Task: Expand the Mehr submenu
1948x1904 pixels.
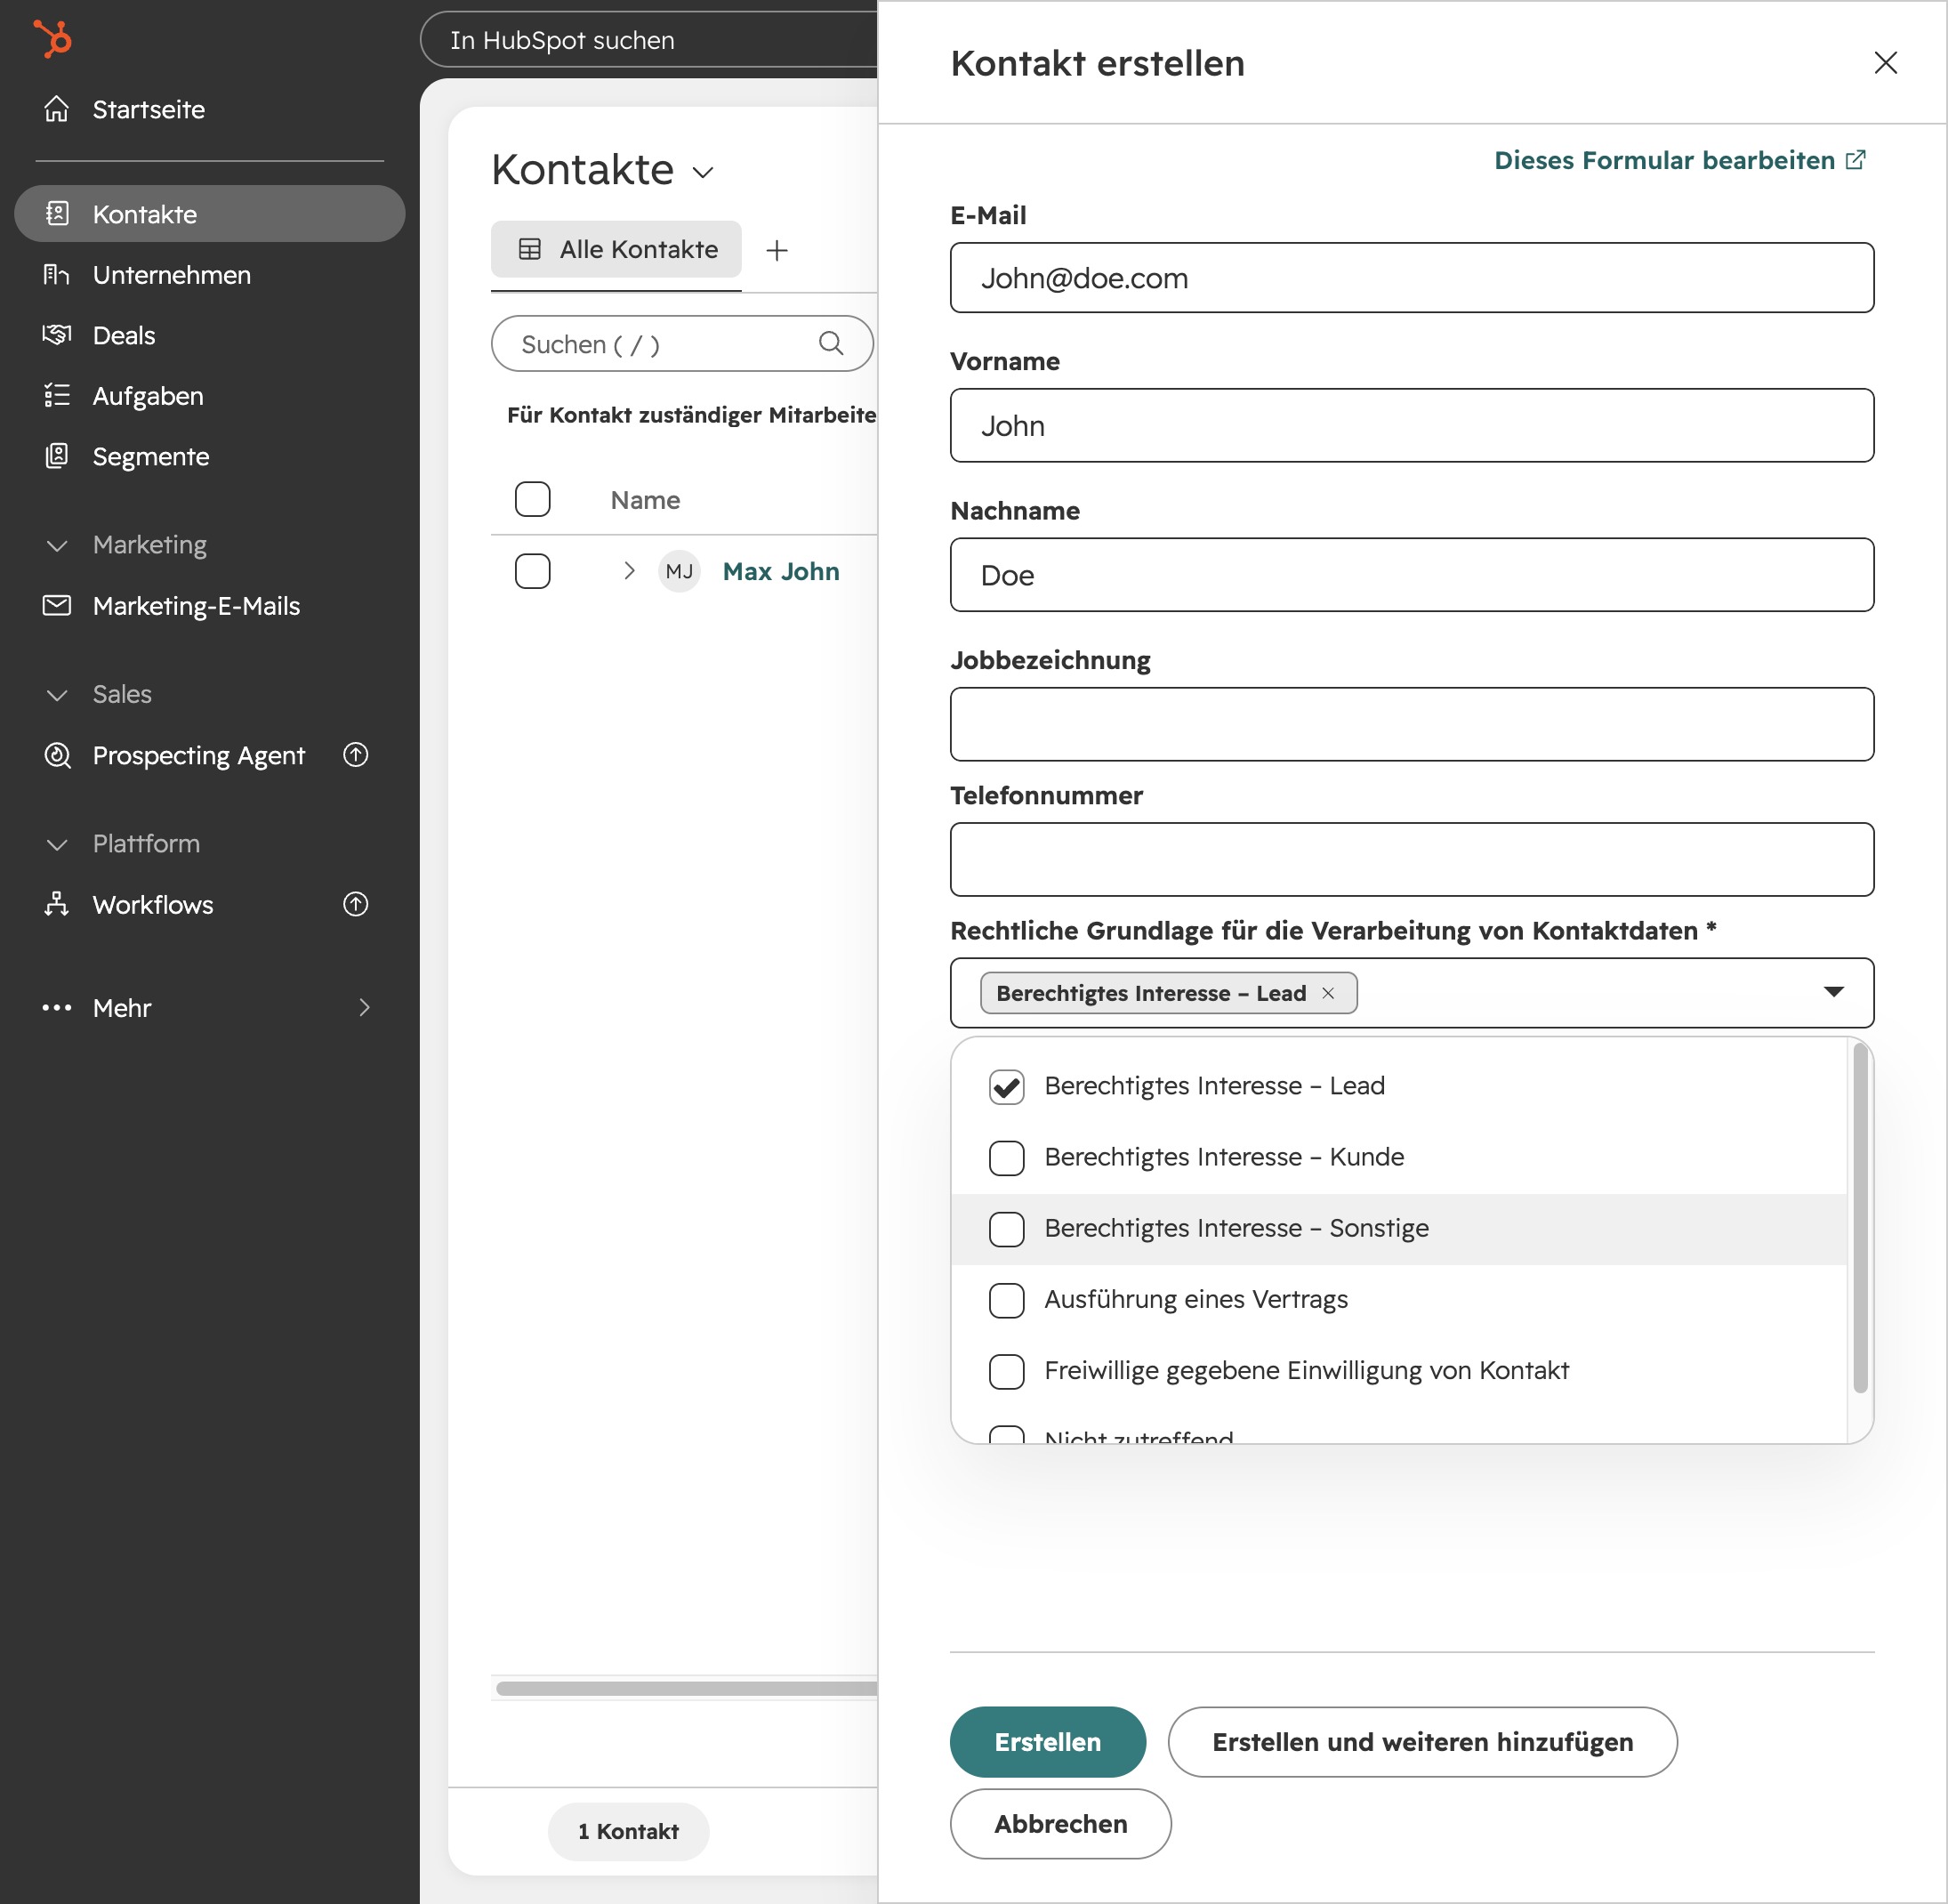Action: (x=364, y=1007)
